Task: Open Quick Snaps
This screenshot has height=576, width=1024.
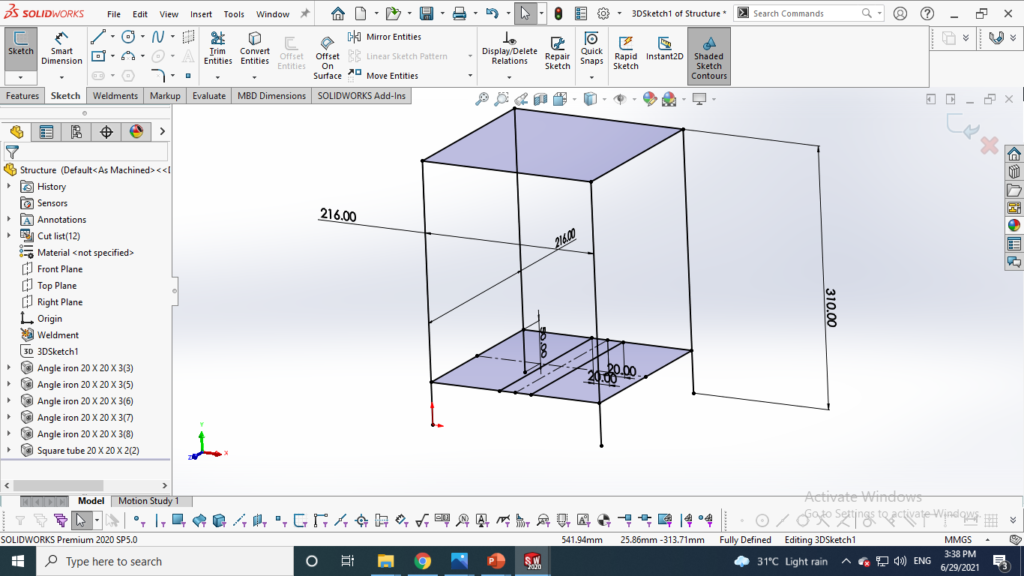Action: 591,48
